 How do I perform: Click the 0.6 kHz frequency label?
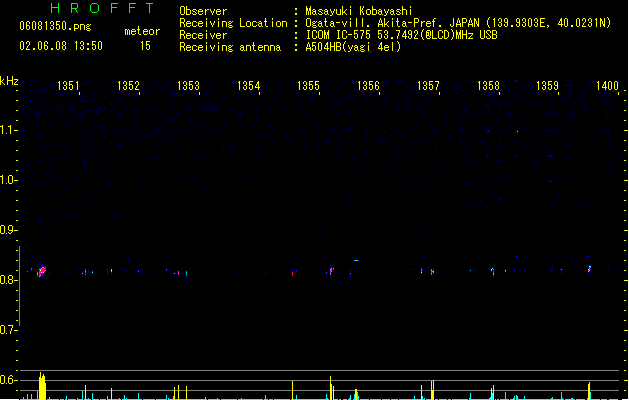[7, 380]
